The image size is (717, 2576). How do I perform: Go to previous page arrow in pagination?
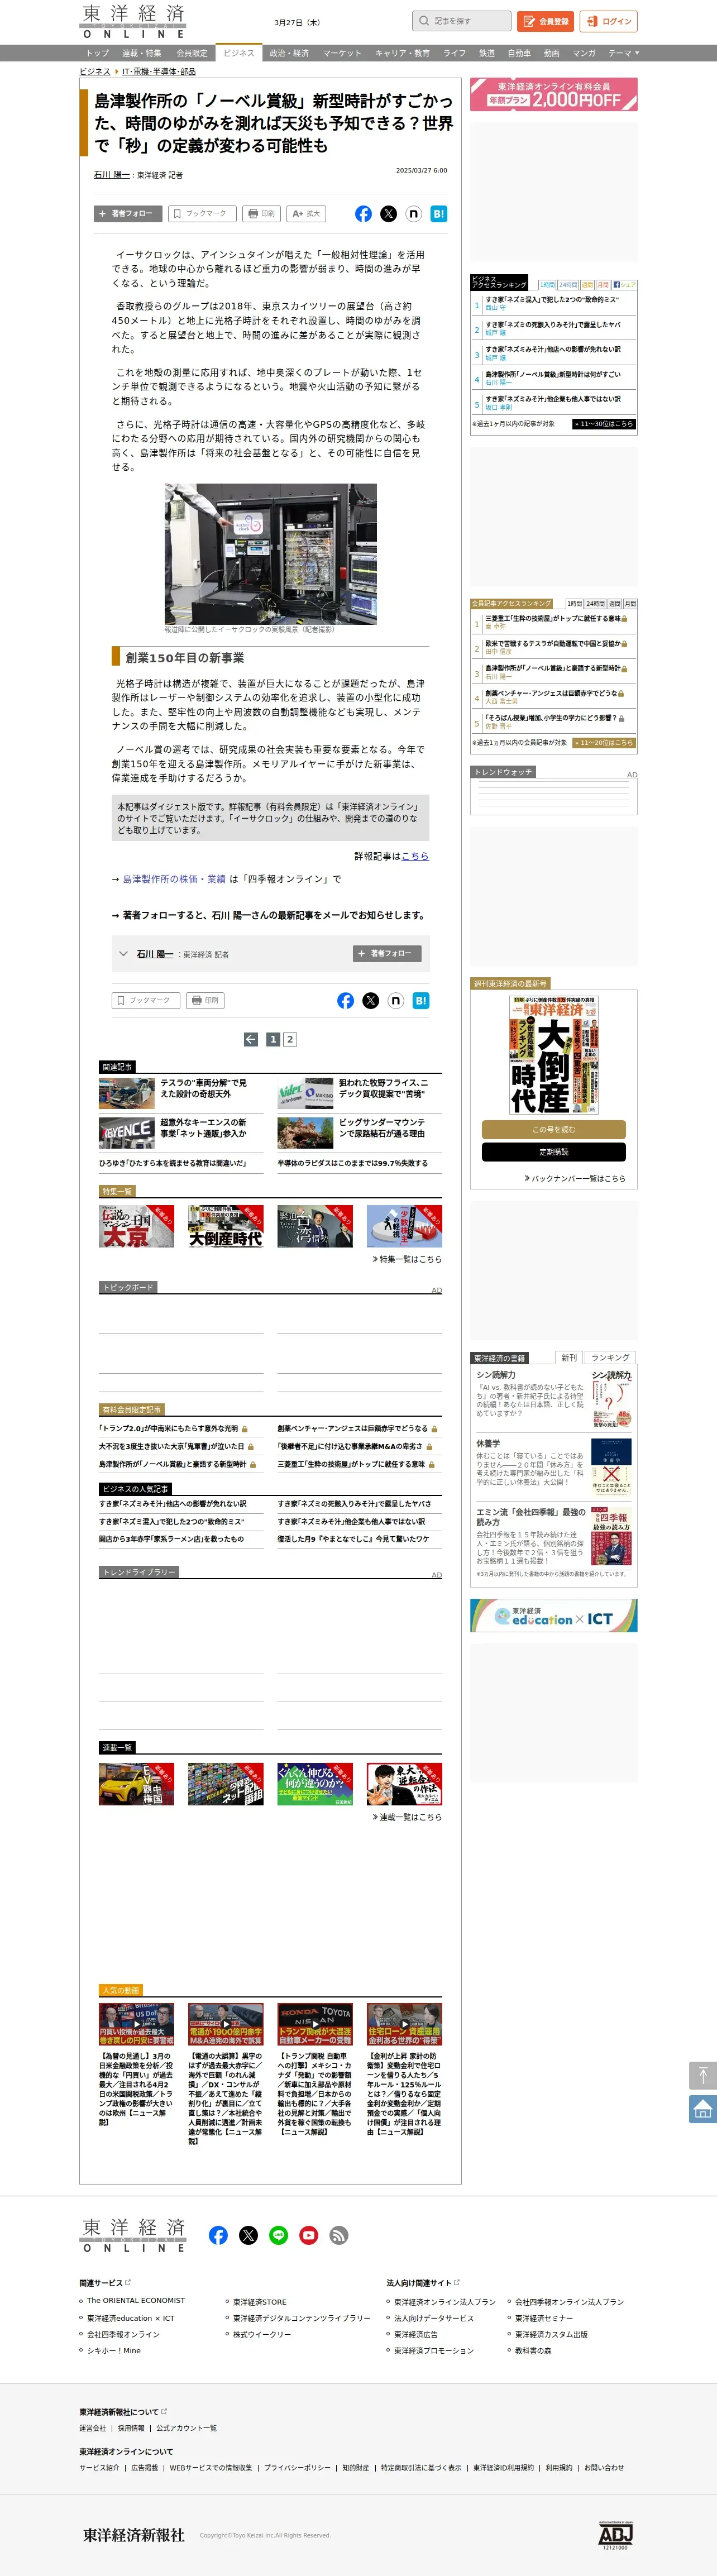tap(251, 1039)
